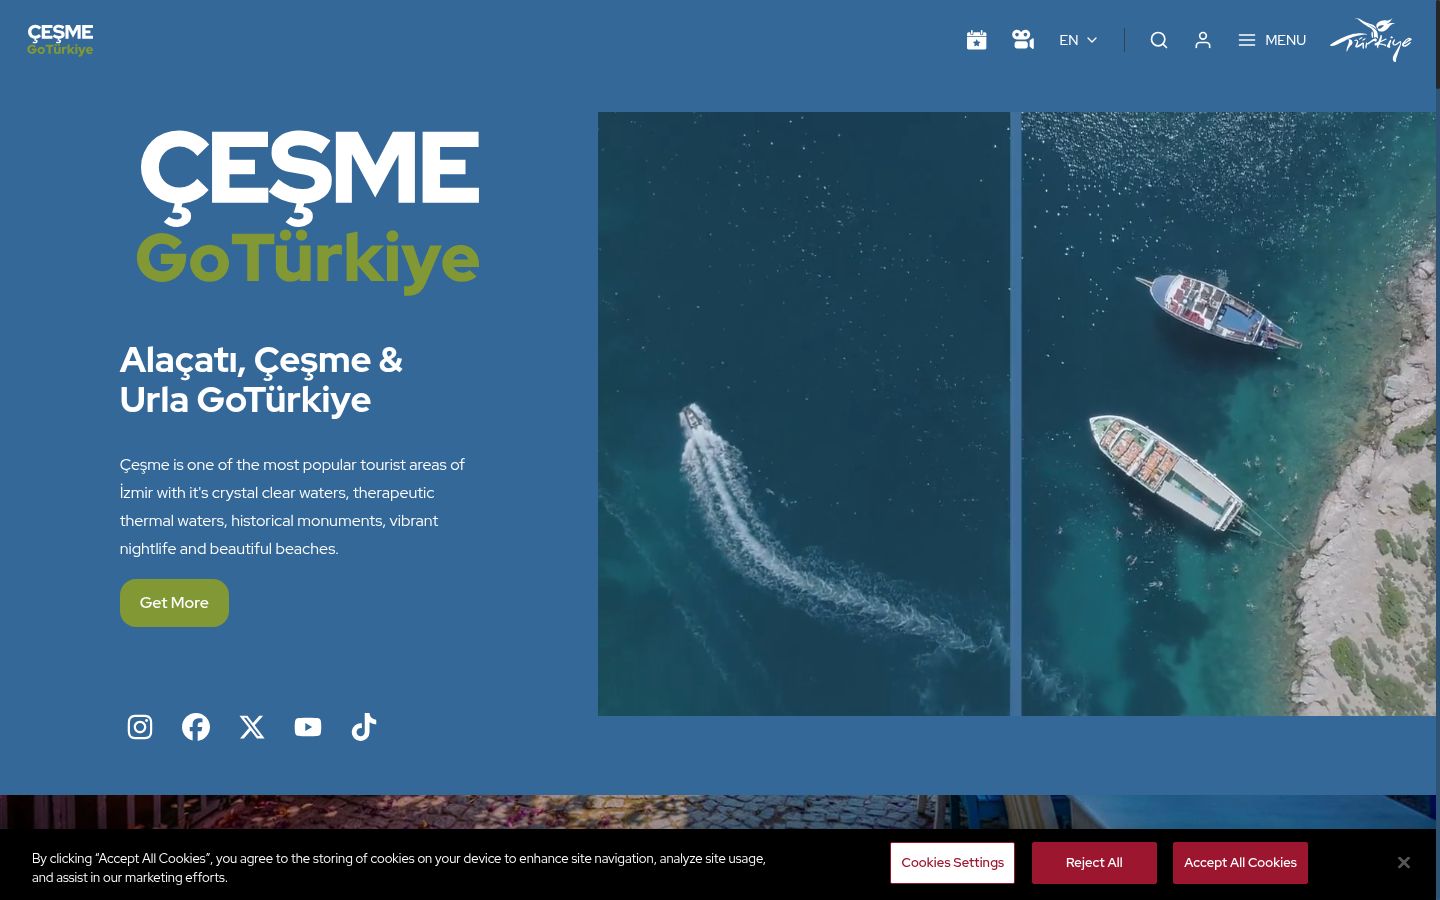
Task: Click Reject All cookies
Action: [1094, 863]
